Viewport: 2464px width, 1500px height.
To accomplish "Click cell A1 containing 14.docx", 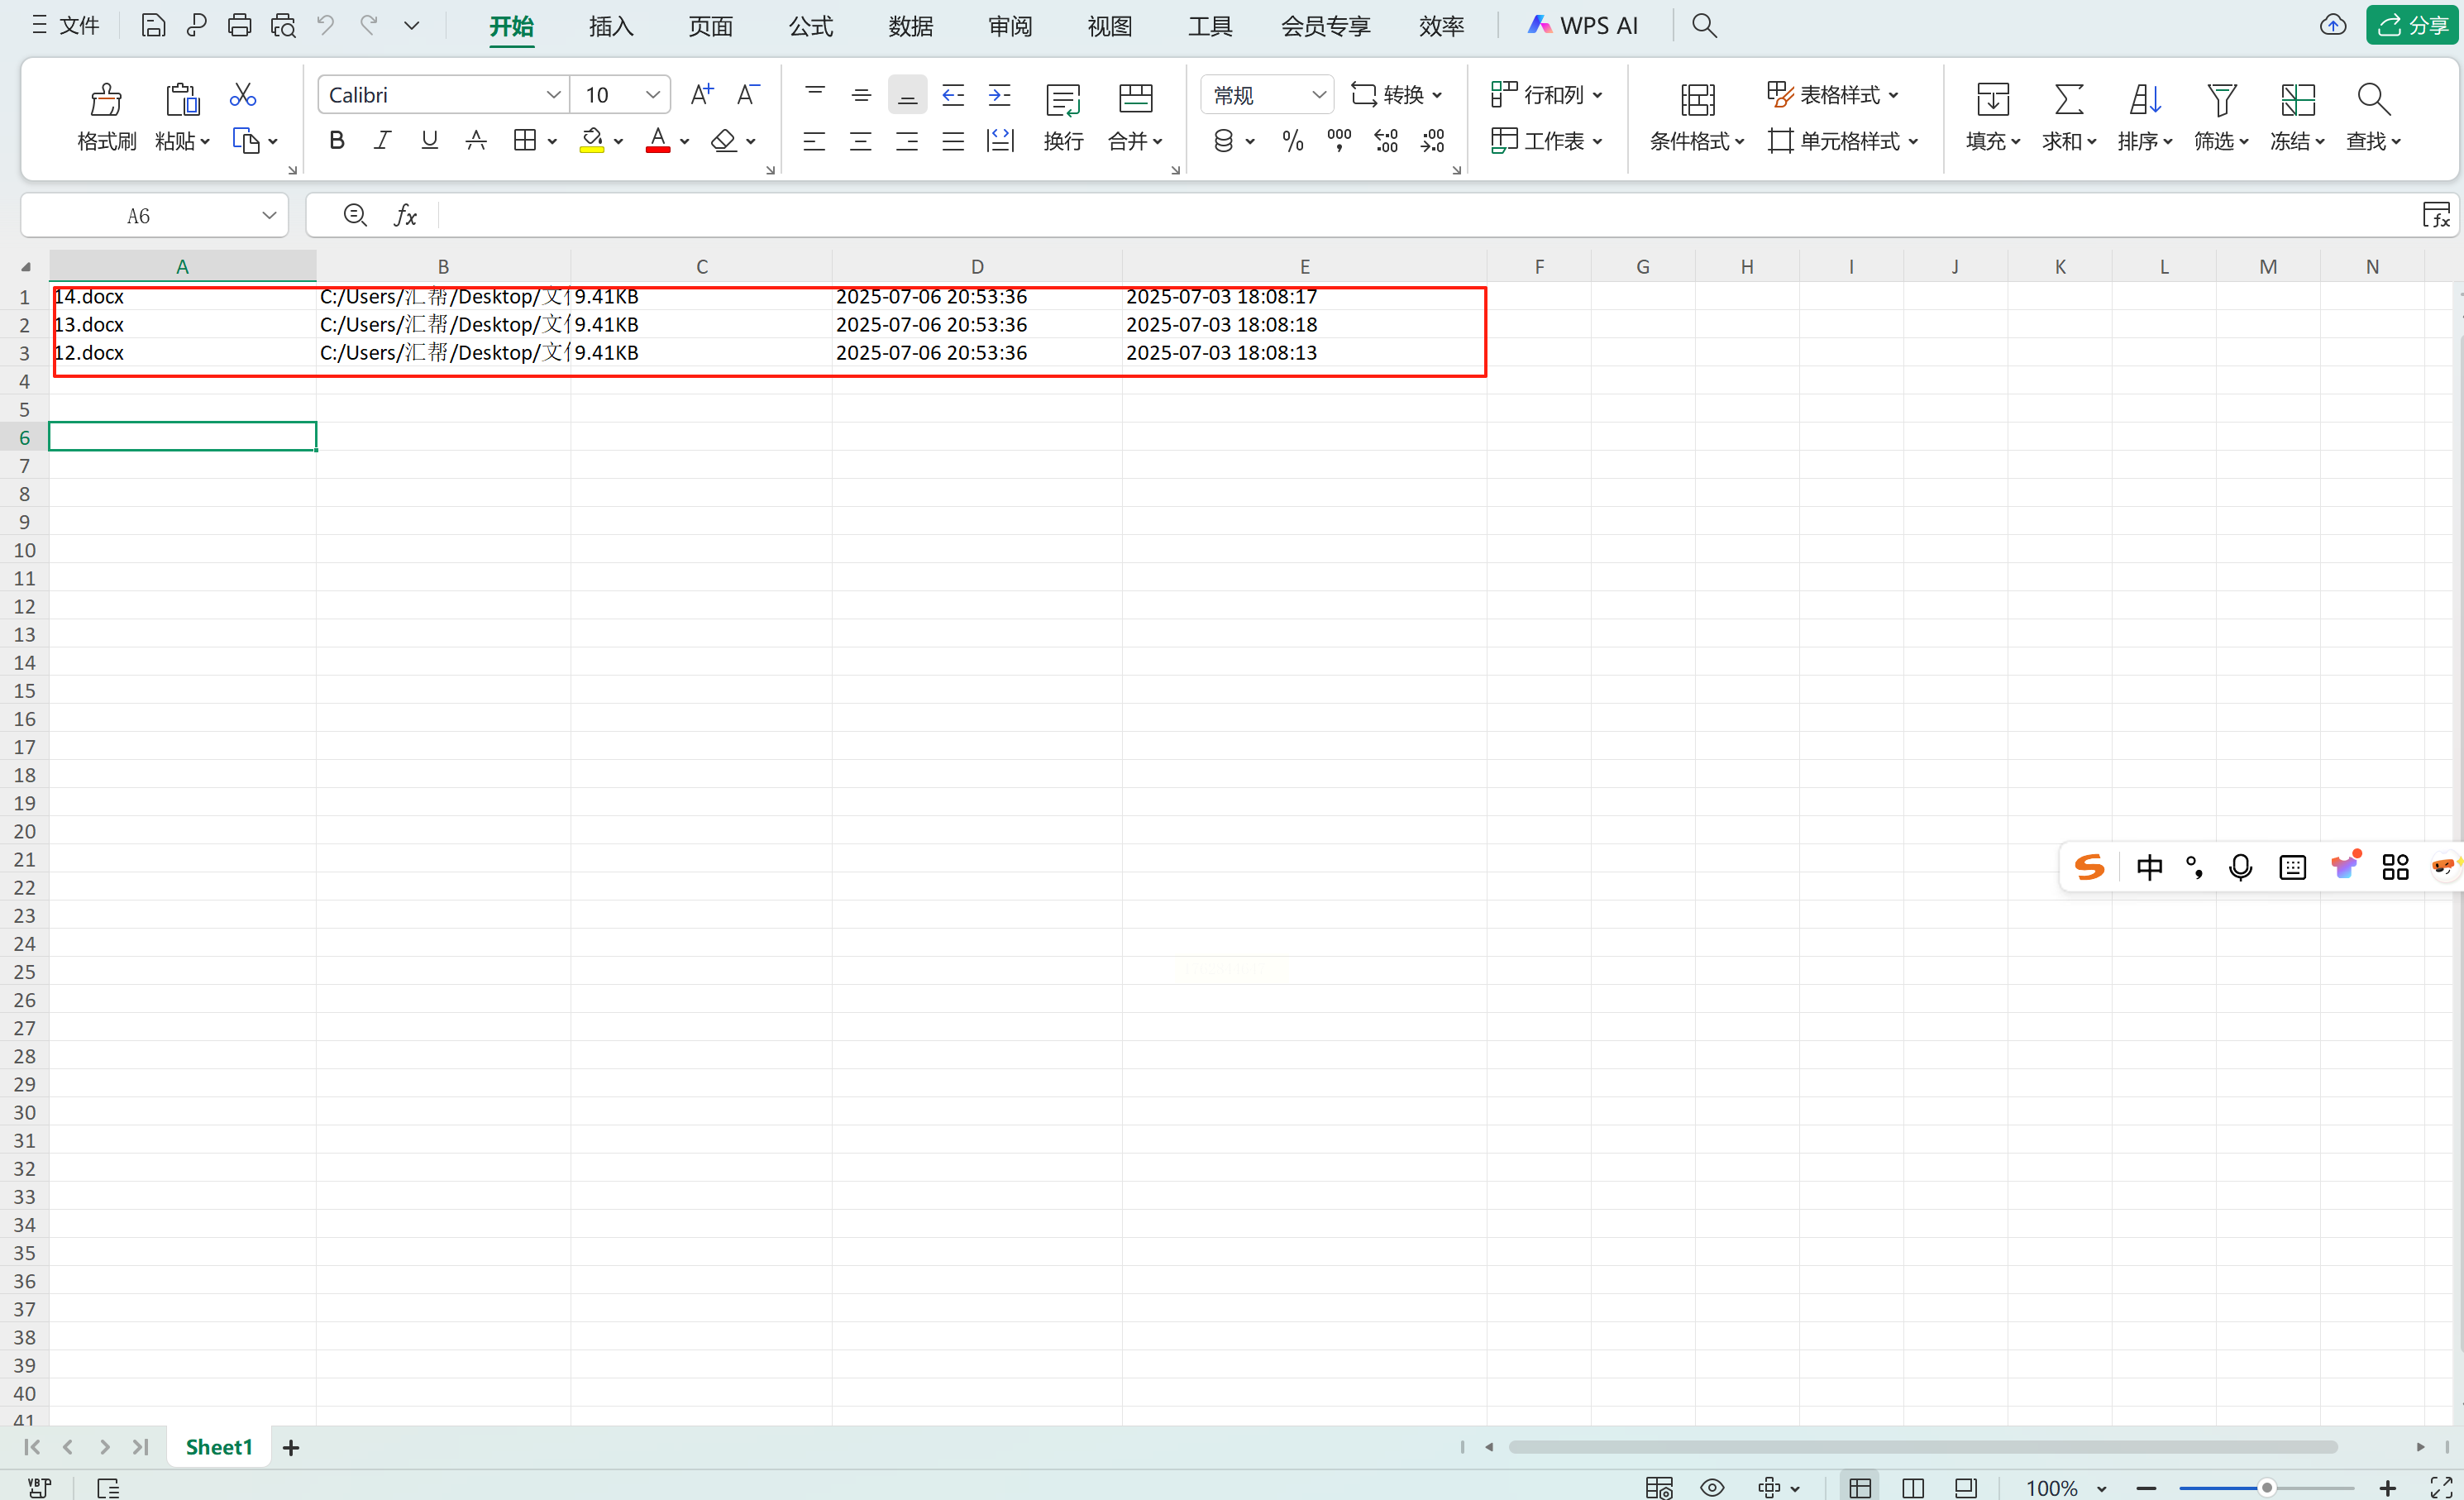I will tap(182, 297).
